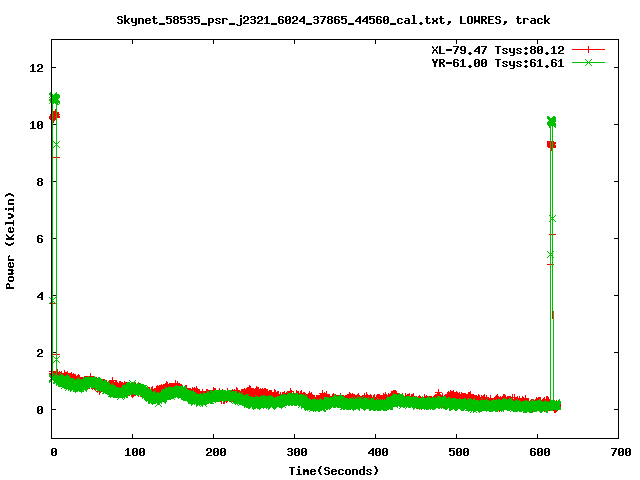Click the legend entry 'YR-61.00 Tsys:61.61'
640x480 pixels.
(498, 63)
